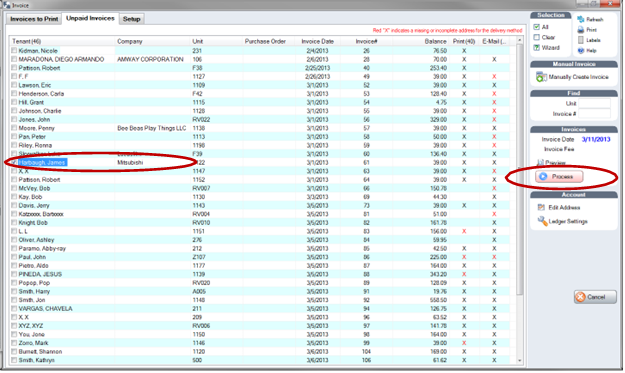Select the tenant name Henderson, Carla
Image resolution: width=625 pixels, height=373 pixels.
tap(41, 94)
